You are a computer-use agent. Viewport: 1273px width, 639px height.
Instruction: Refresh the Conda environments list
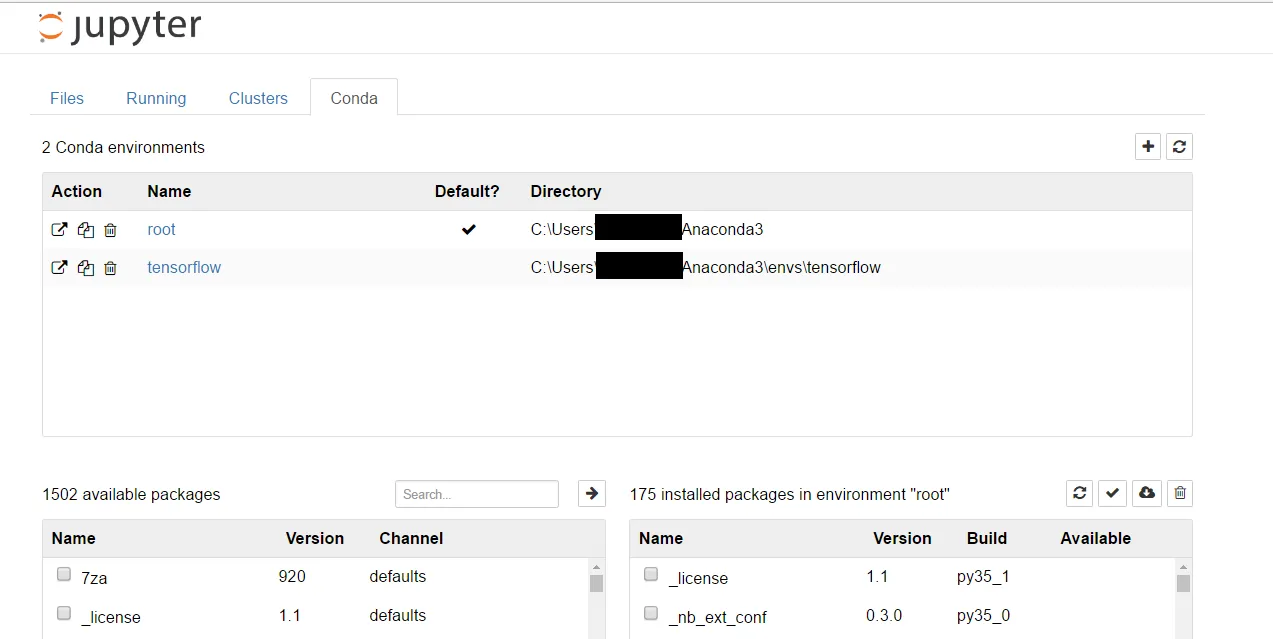(1180, 147)
